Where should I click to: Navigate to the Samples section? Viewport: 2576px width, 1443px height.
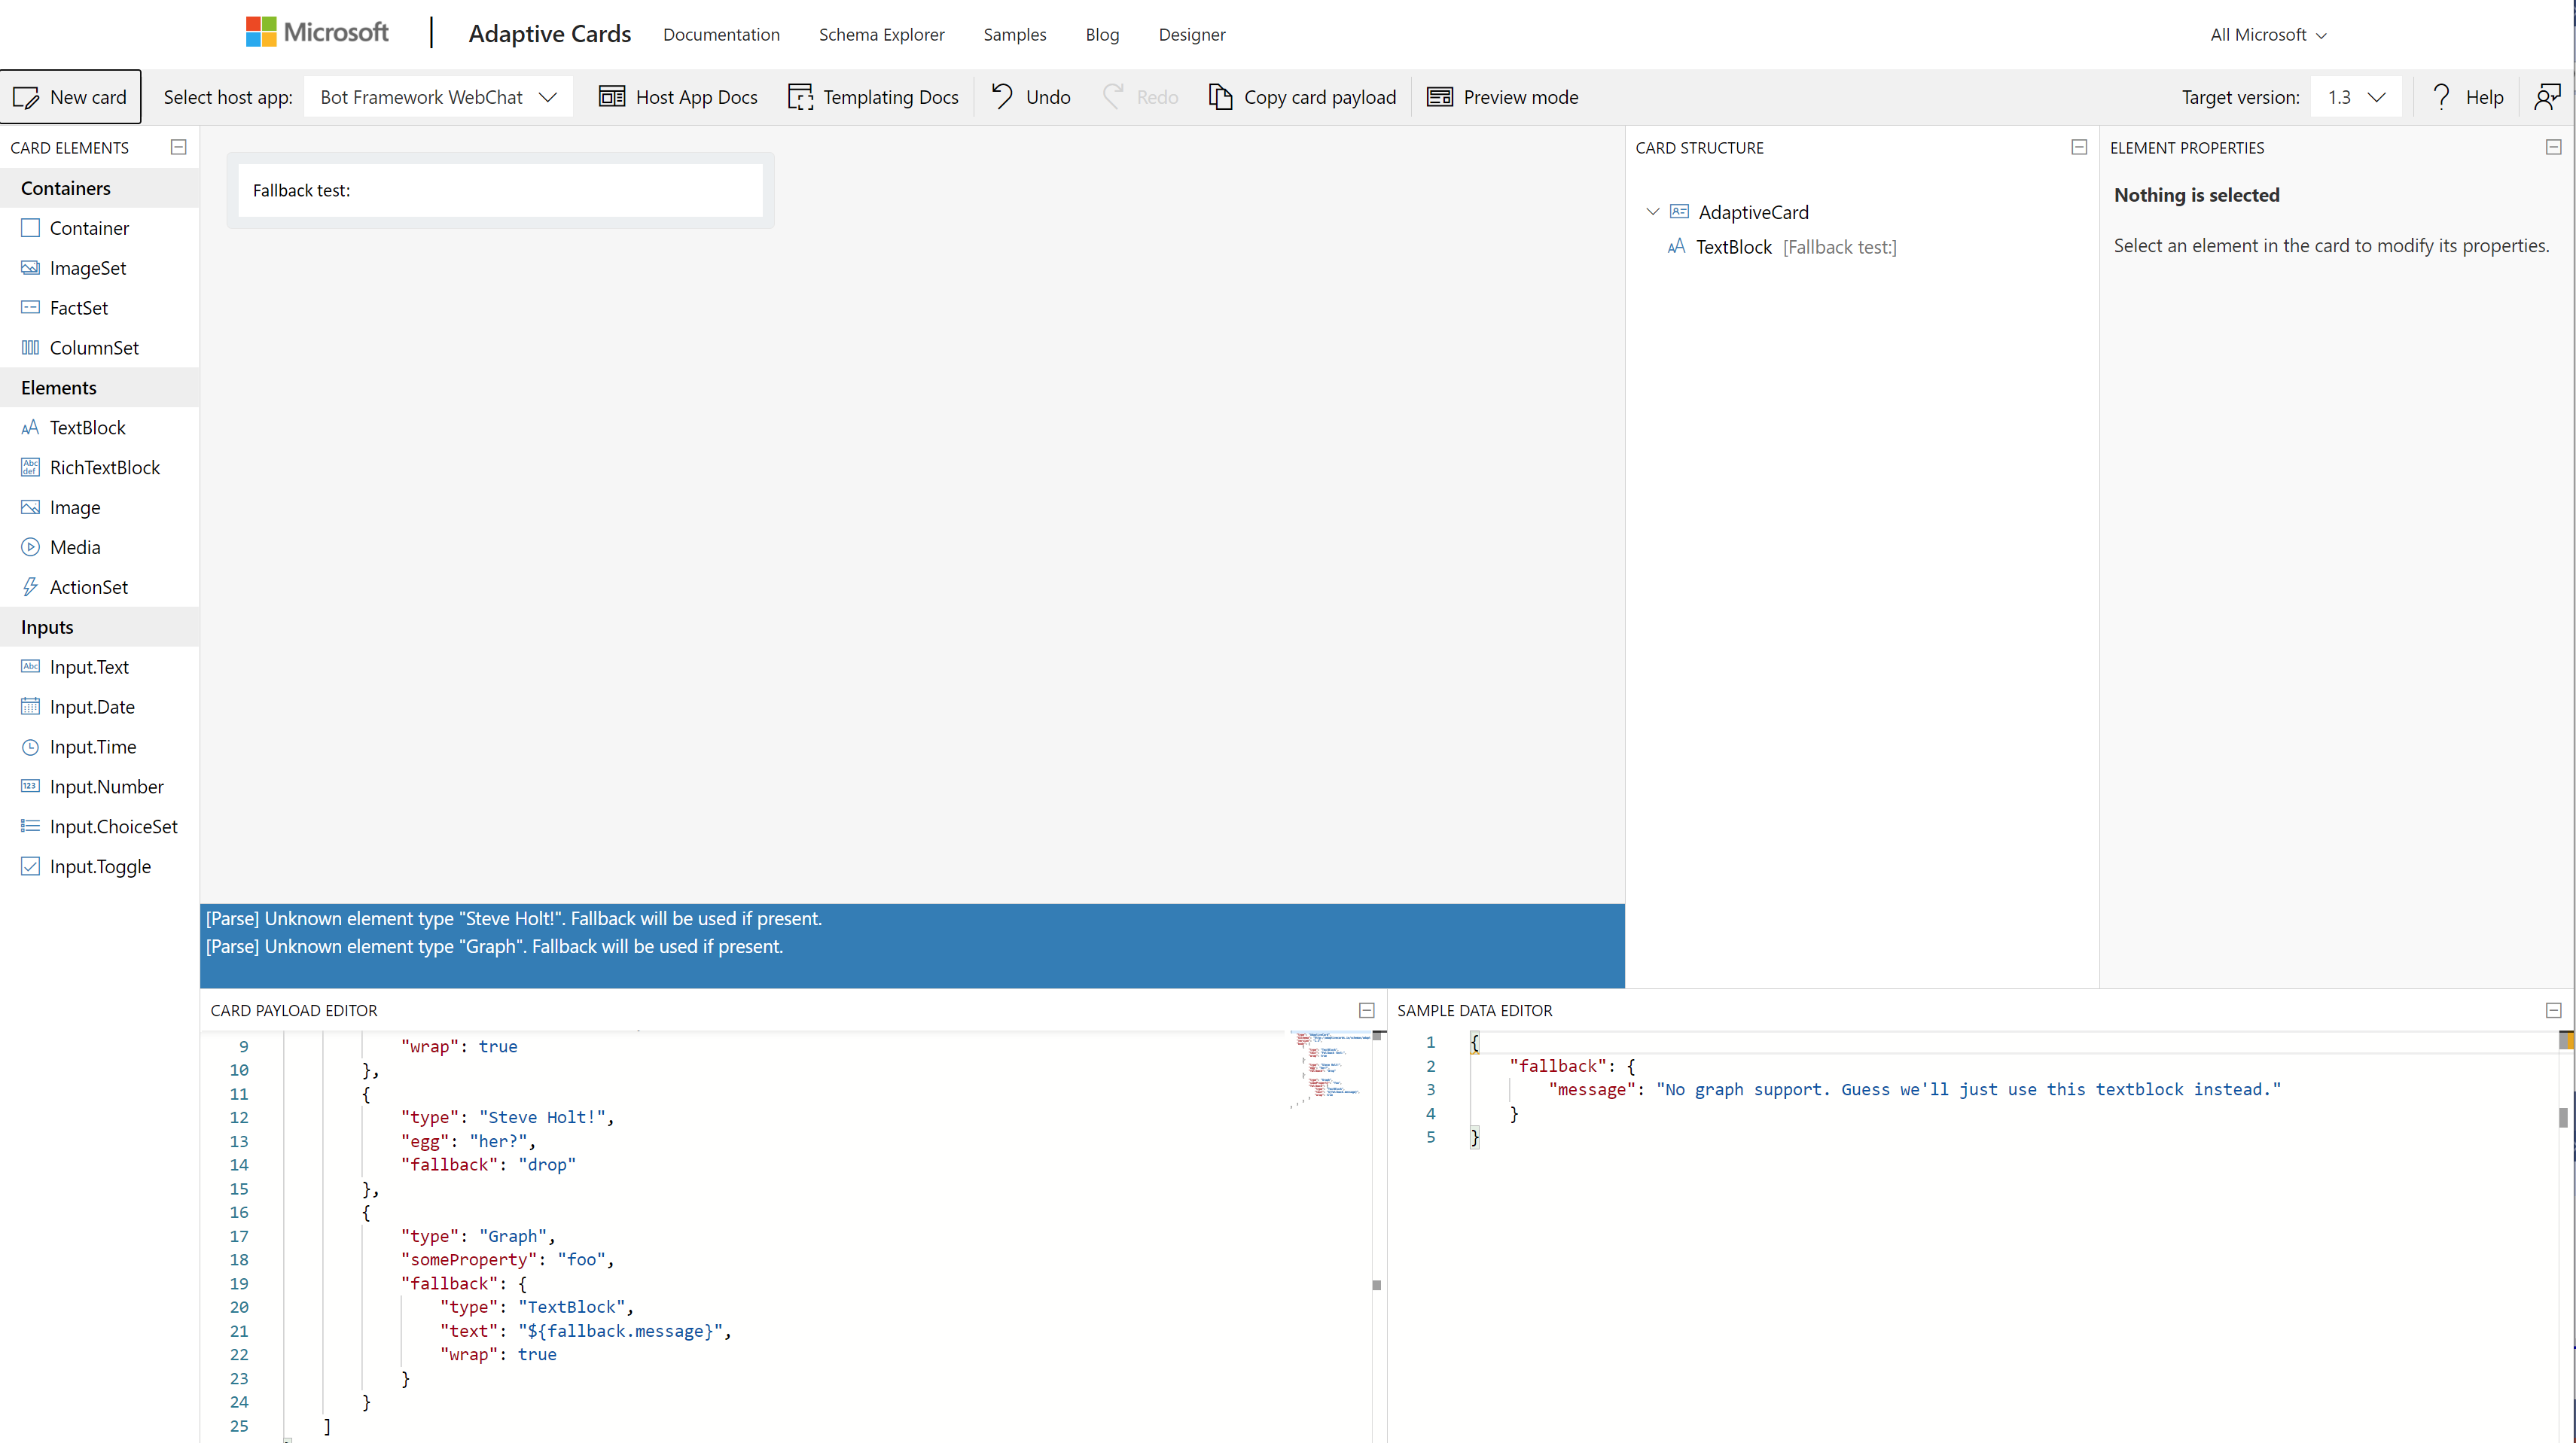tap(1014, 34)
